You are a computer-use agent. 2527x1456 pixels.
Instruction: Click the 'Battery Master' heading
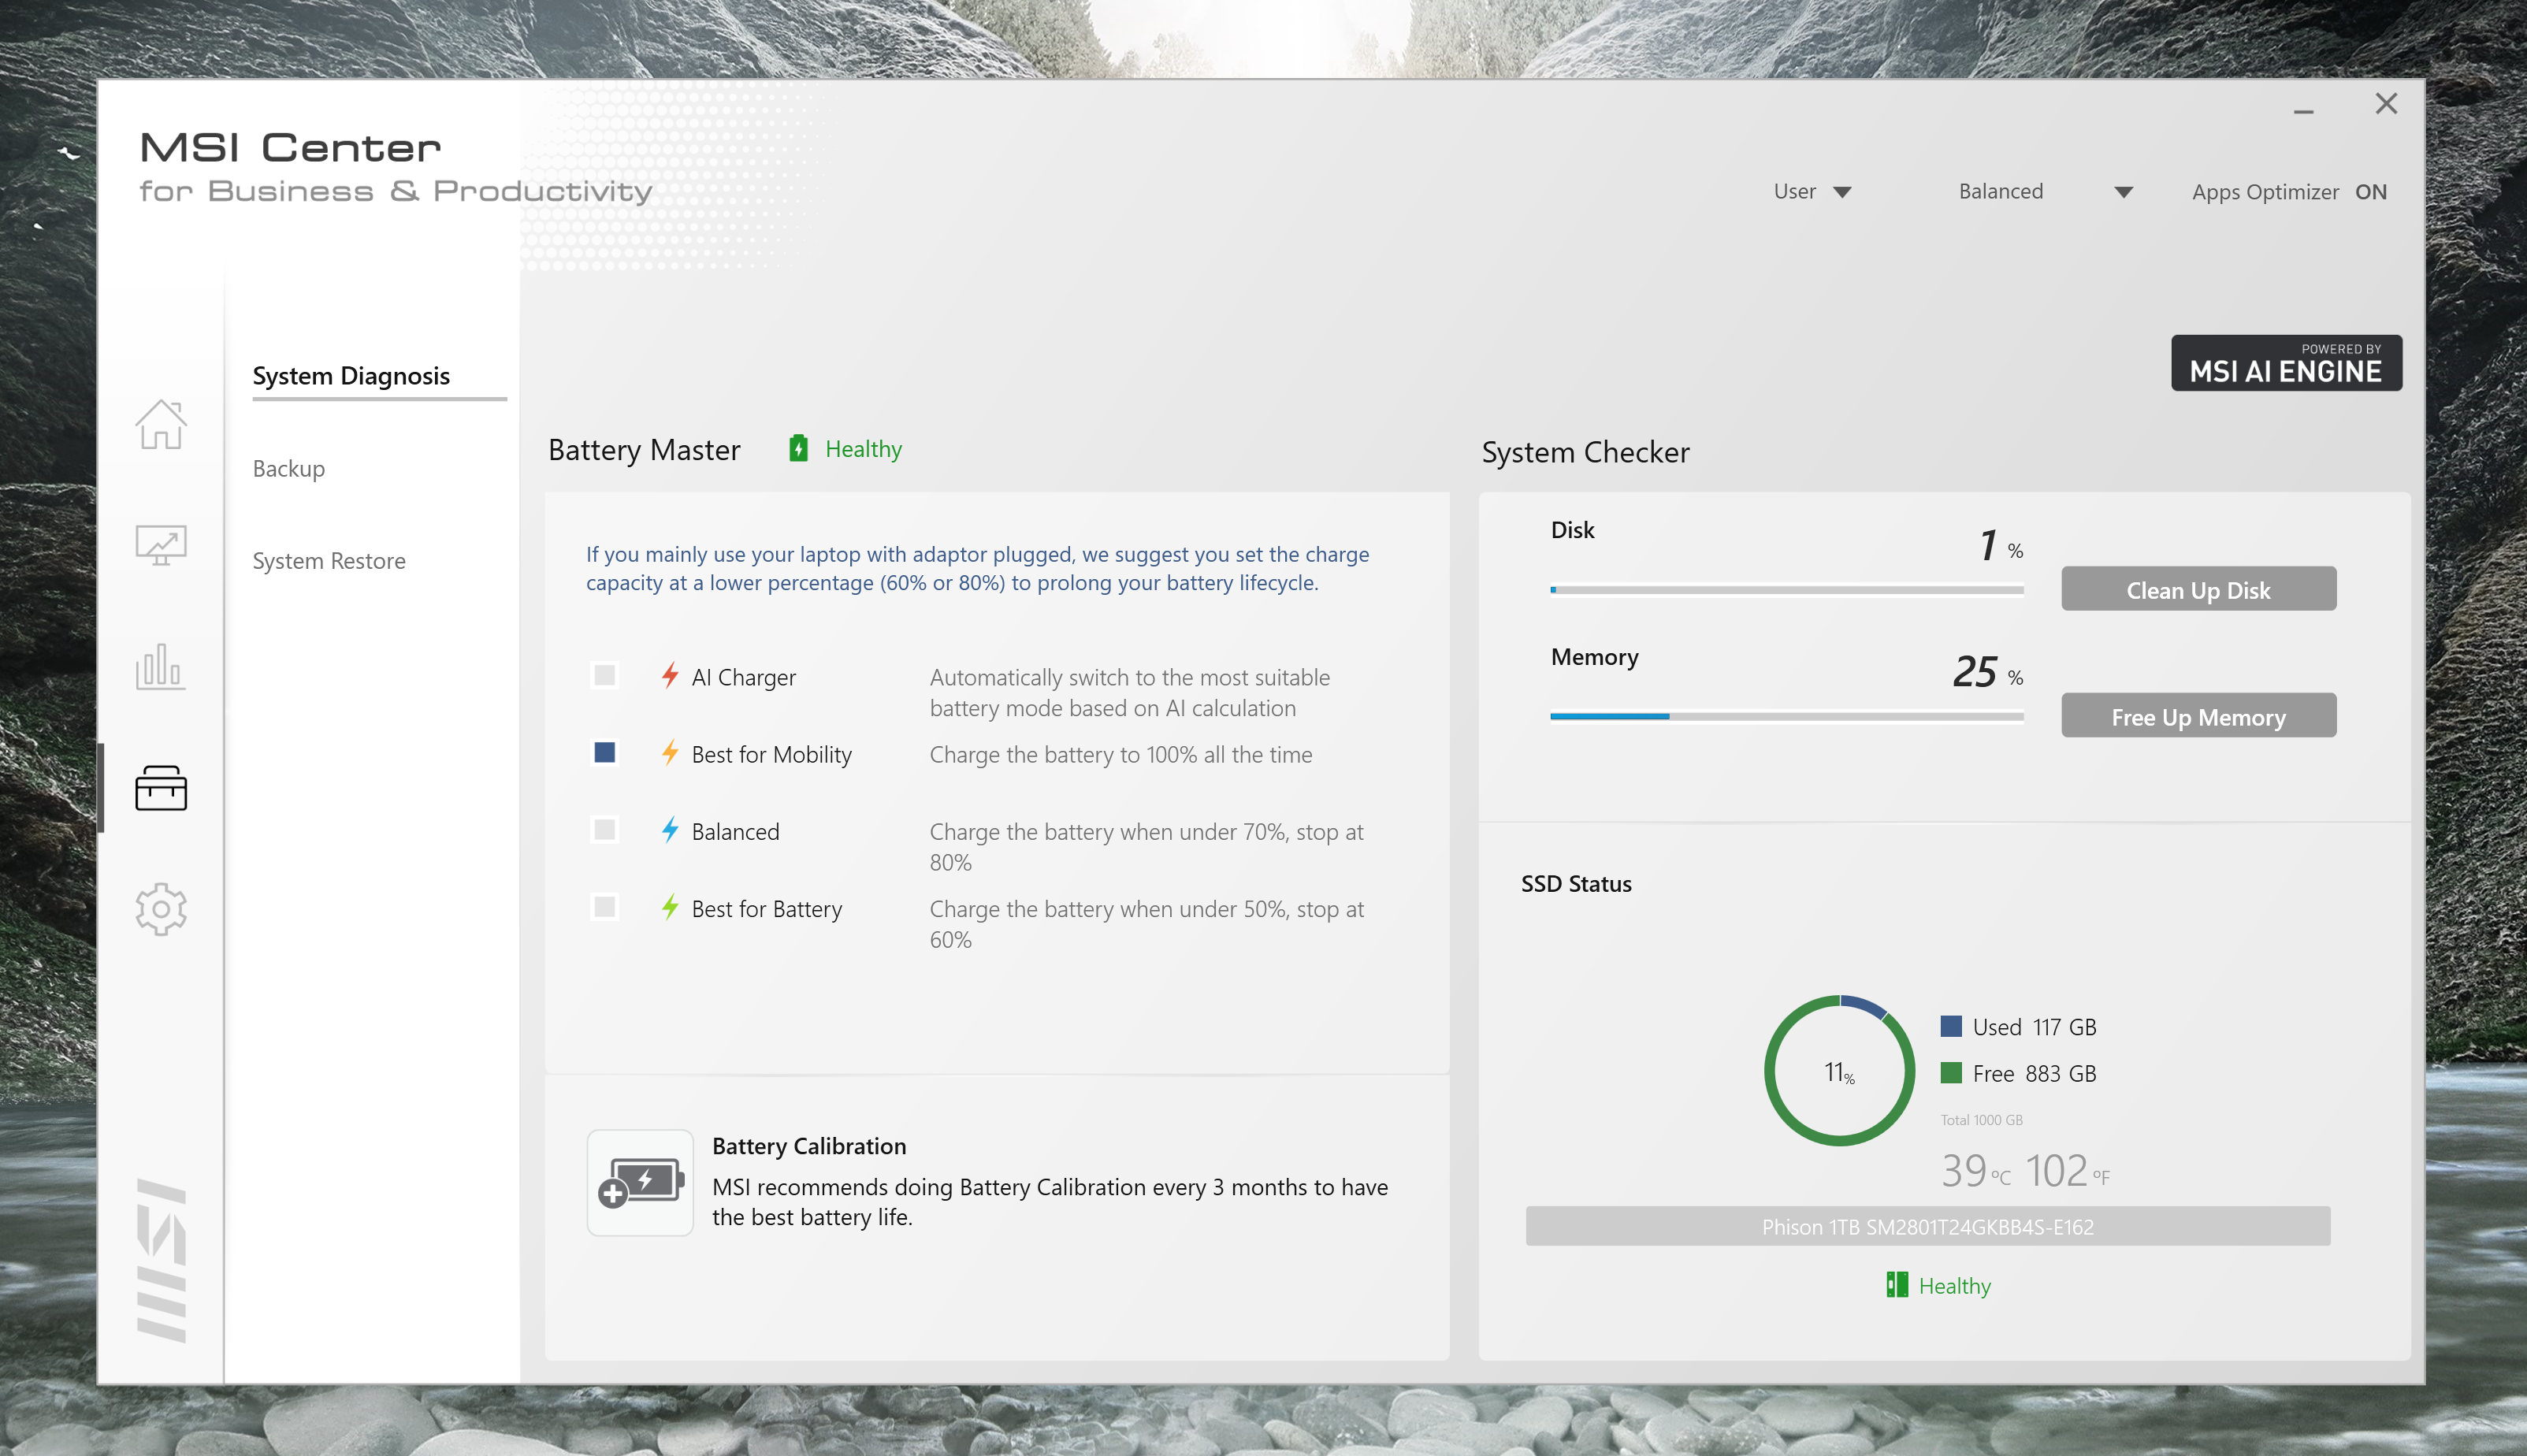[x=644, y=450]
